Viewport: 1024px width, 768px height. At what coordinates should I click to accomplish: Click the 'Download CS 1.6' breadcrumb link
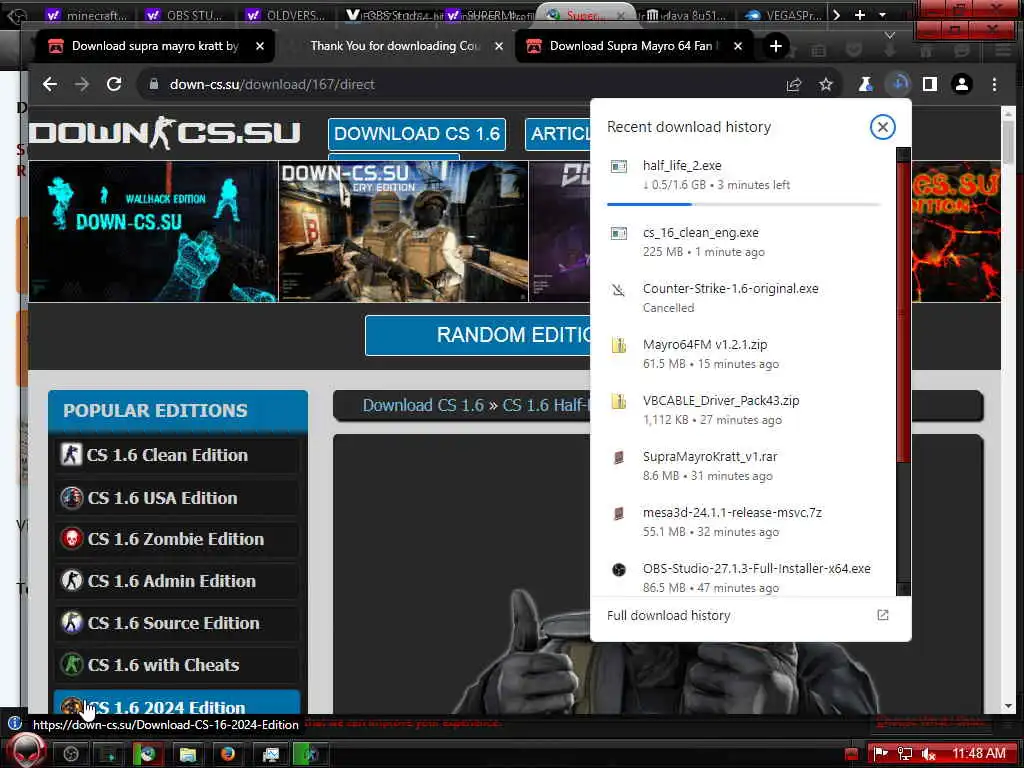423,405
